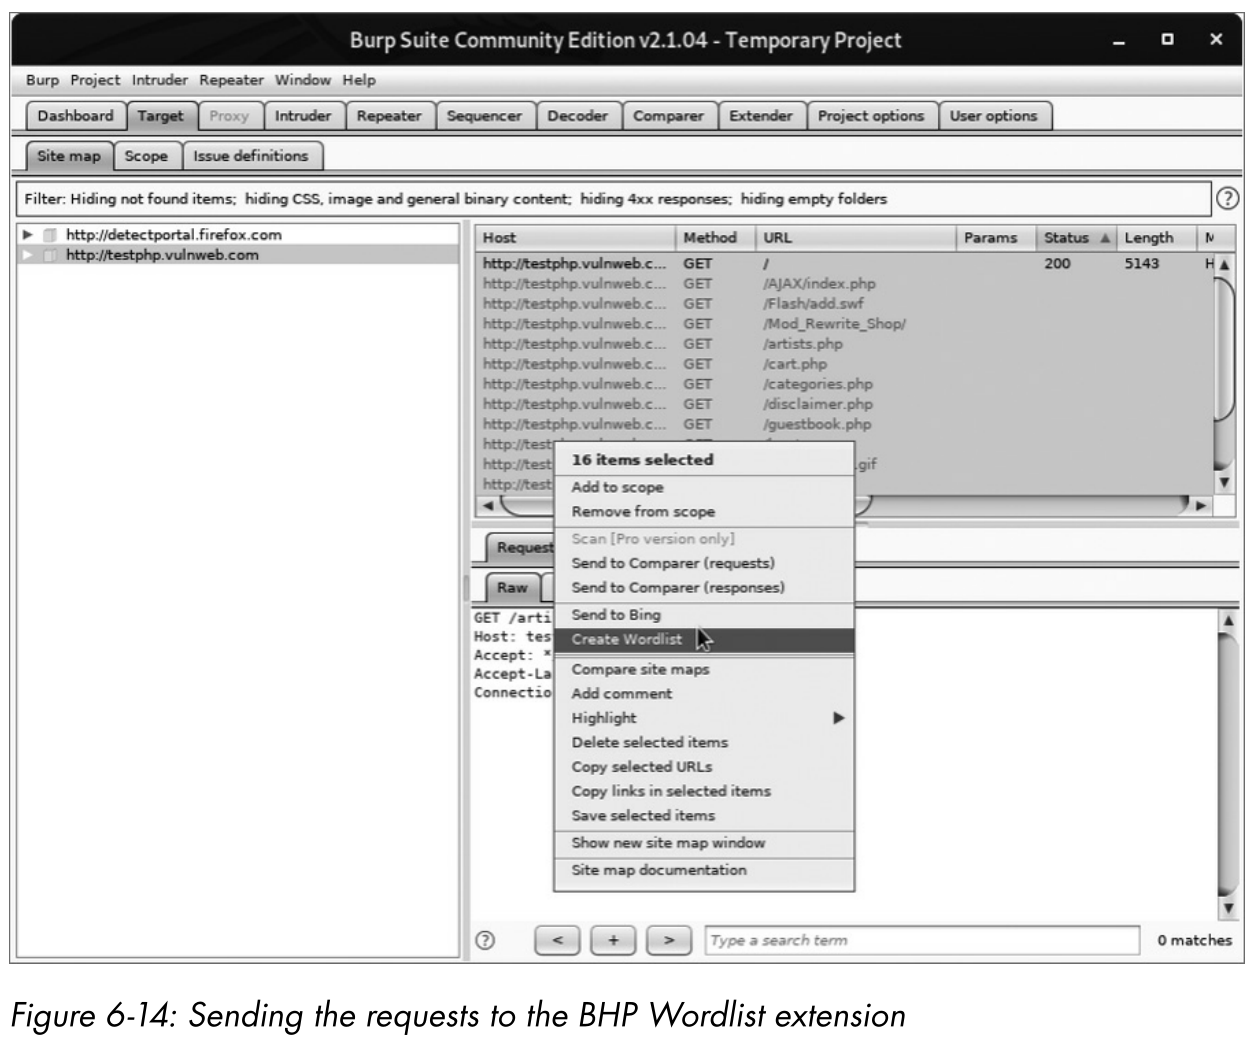
Task: Click the filter help question mark icon
Action: point(1227,198)
